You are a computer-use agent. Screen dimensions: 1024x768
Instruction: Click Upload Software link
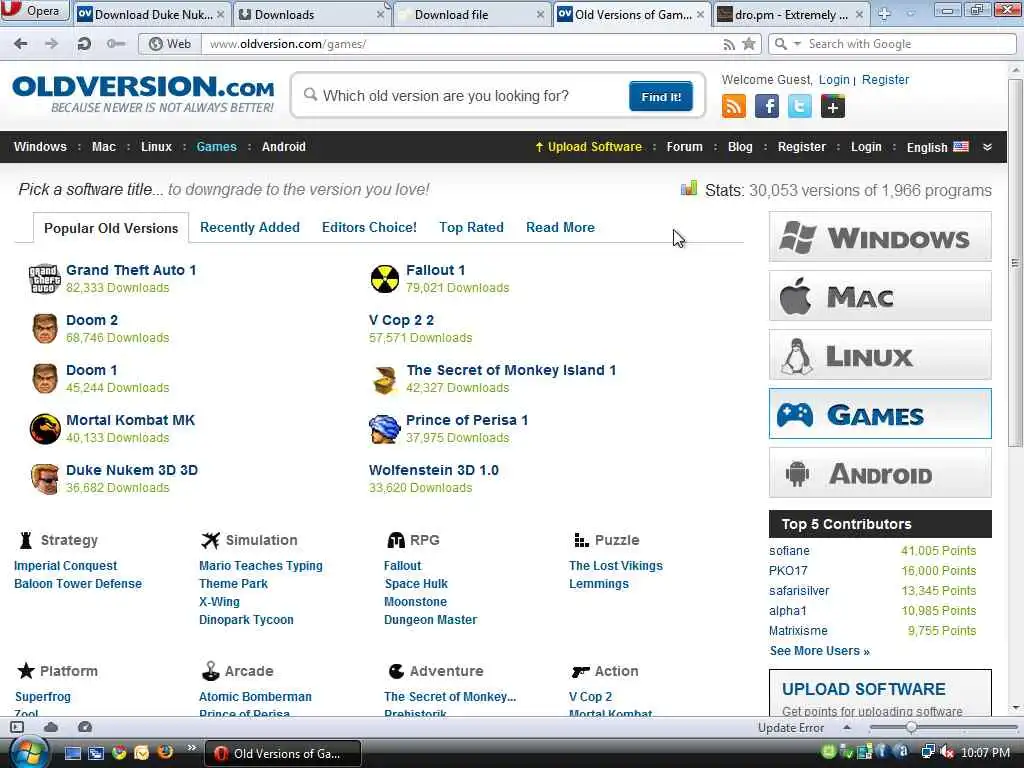tap(588, 147)
